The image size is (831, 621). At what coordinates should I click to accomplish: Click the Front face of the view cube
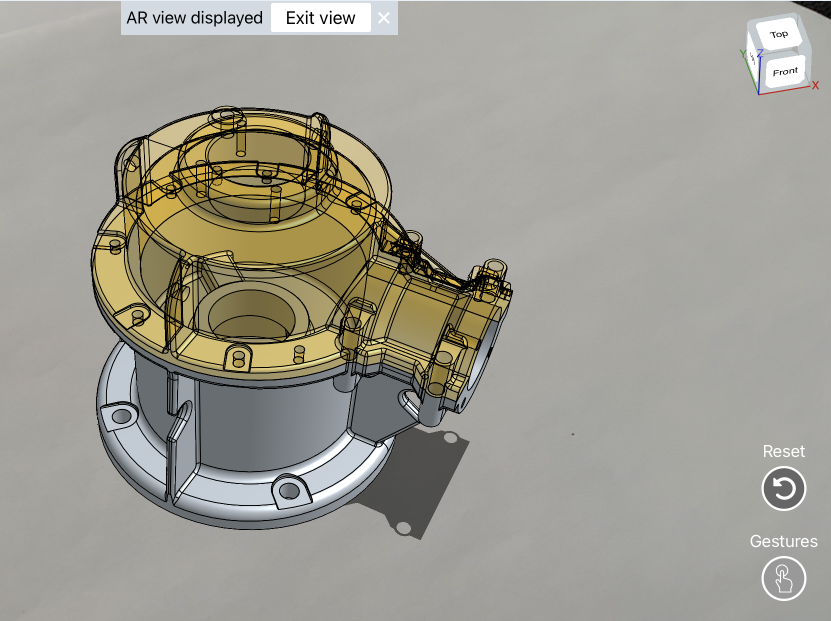pos(784,70)
